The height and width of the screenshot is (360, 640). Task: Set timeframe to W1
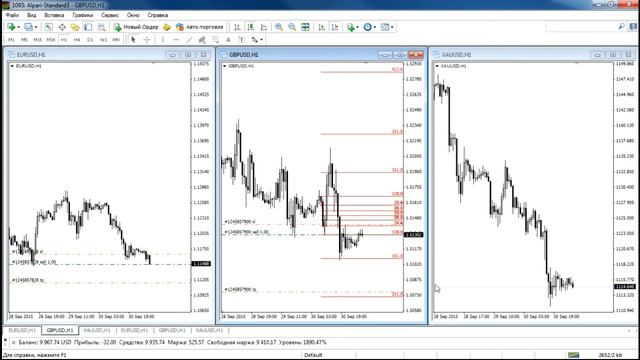point(103,40)
